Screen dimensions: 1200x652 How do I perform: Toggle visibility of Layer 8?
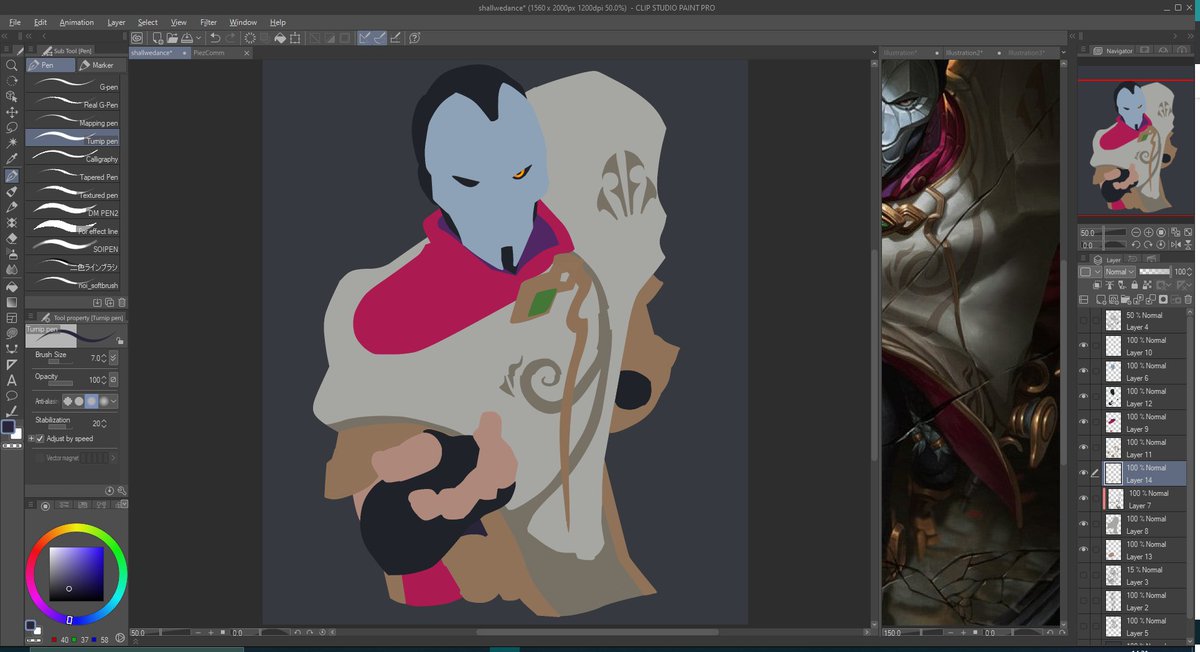(x=1084, y=524)
